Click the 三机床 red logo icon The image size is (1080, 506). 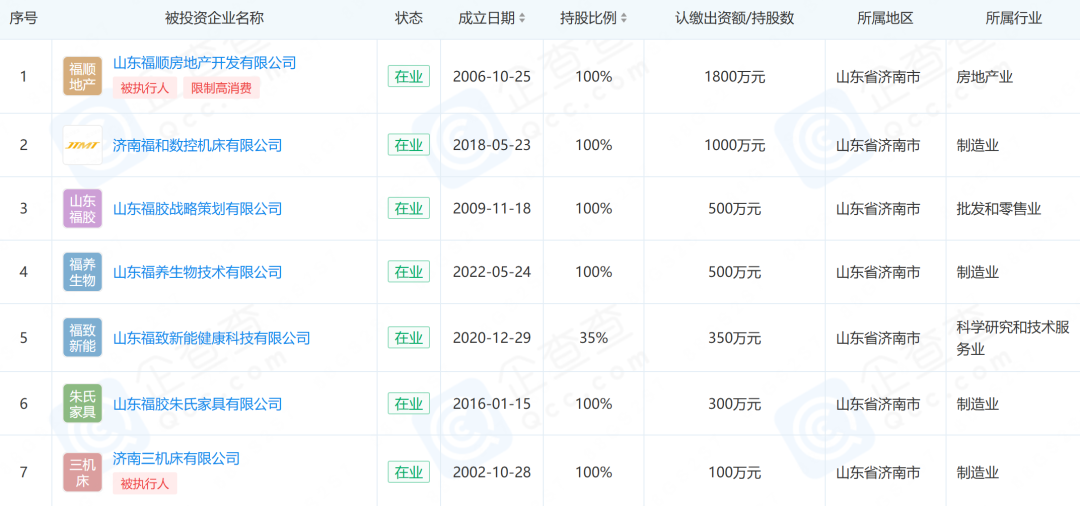click(83, 472)
